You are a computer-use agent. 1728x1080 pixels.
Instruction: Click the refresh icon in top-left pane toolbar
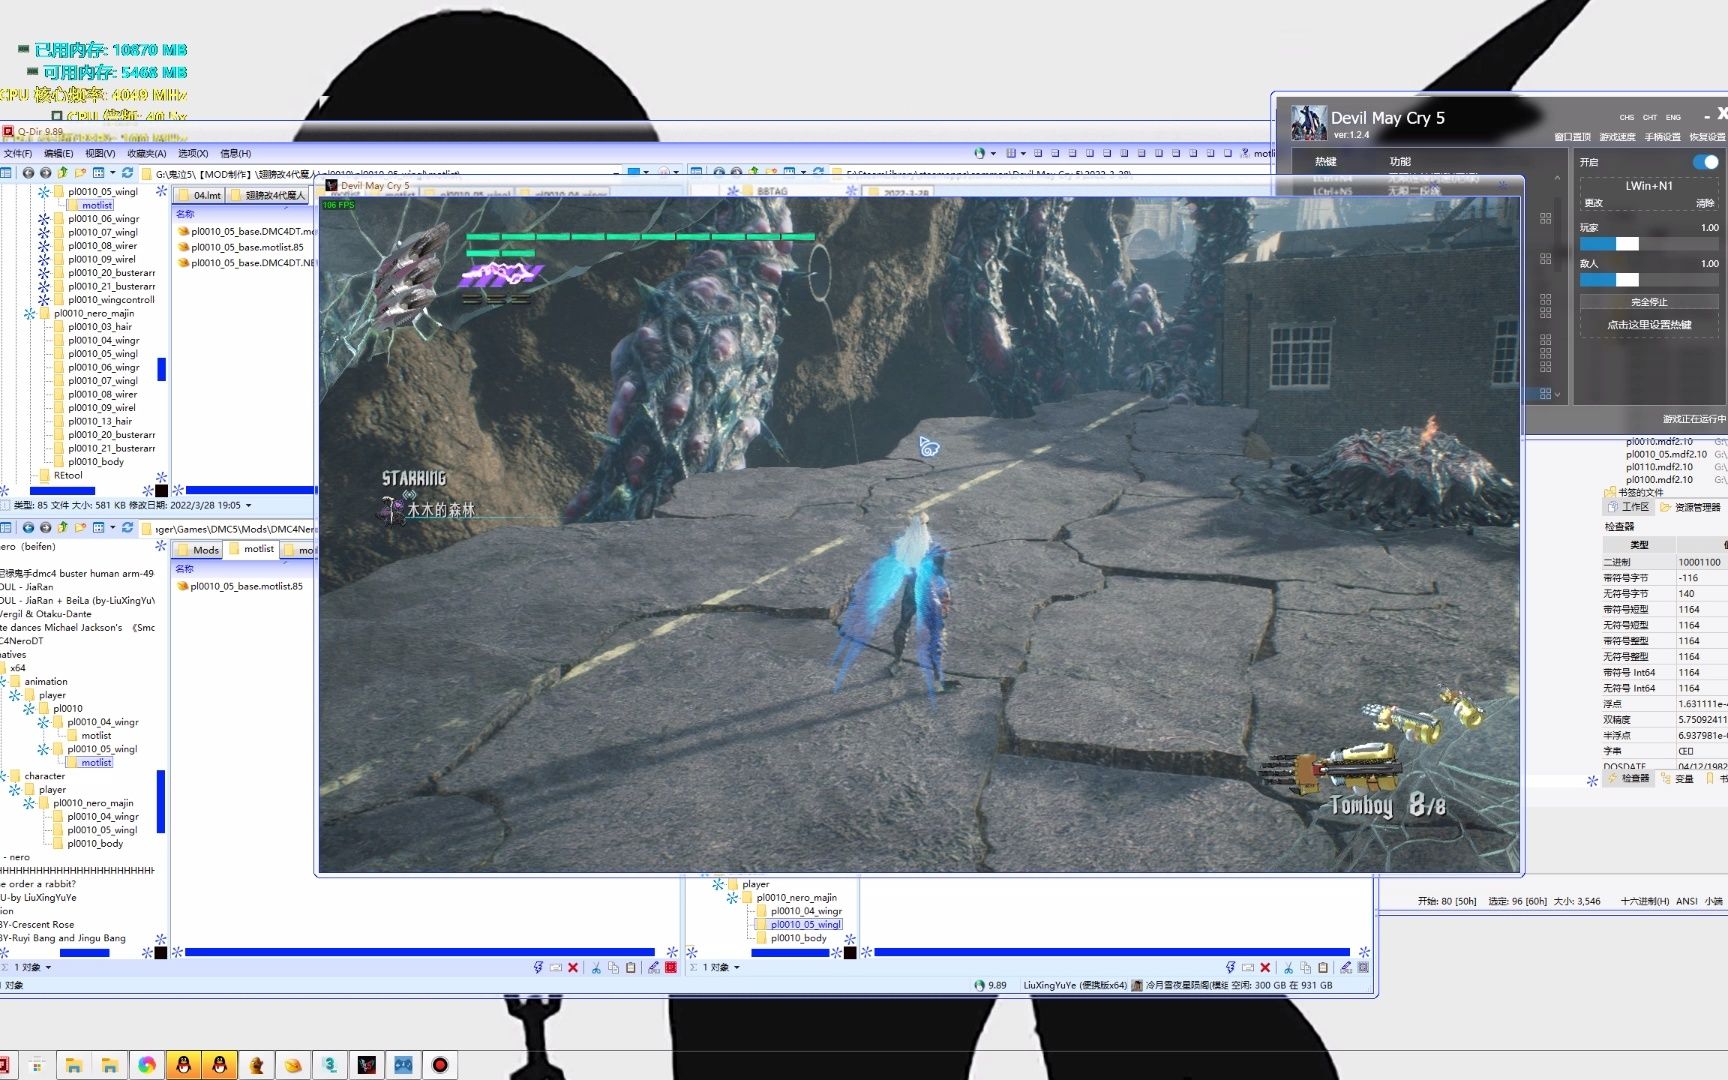(127, 173)
